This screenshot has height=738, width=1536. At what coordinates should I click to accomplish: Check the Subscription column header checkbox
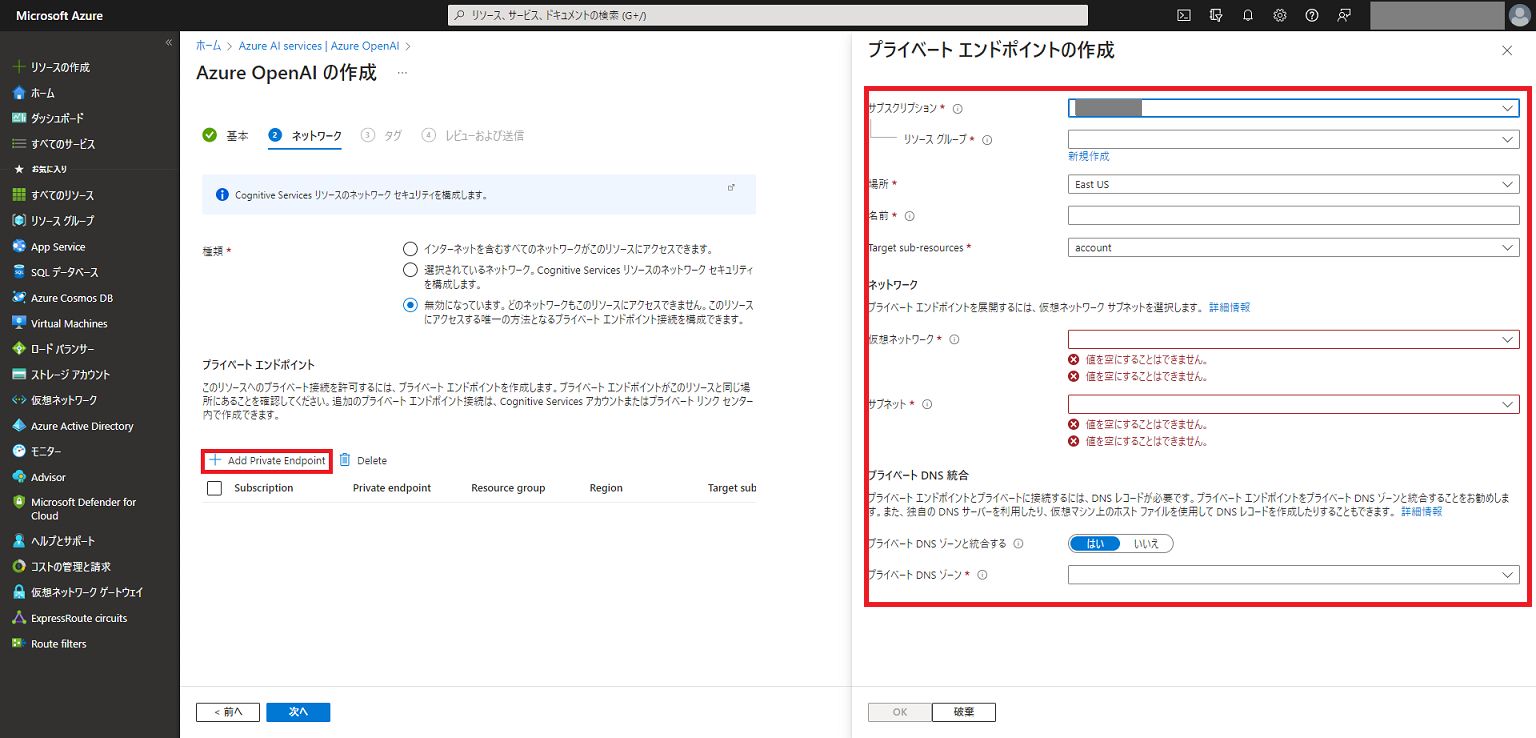[215, 488]
